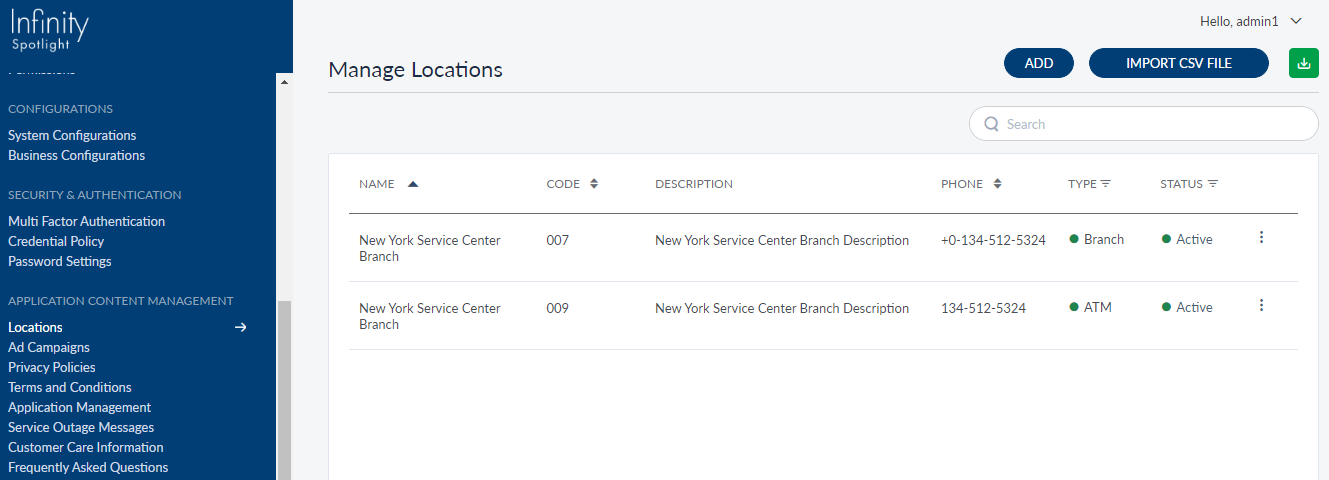This screenshot has height=480, width=1329.
Task: Click the ADD button
Action: (1039, 63)
